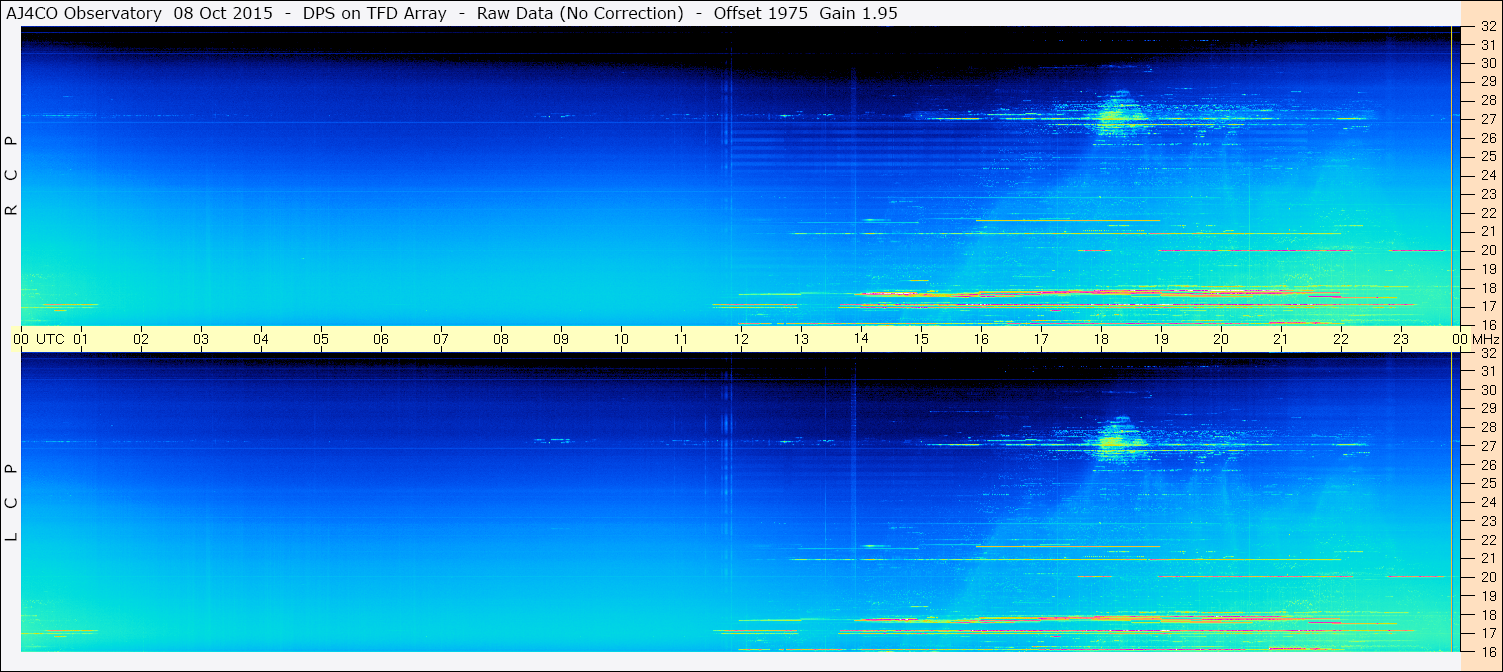Click the 23 UTC time axis marker
This screenshot has height=672, width=1503.
coord(1401,339)
